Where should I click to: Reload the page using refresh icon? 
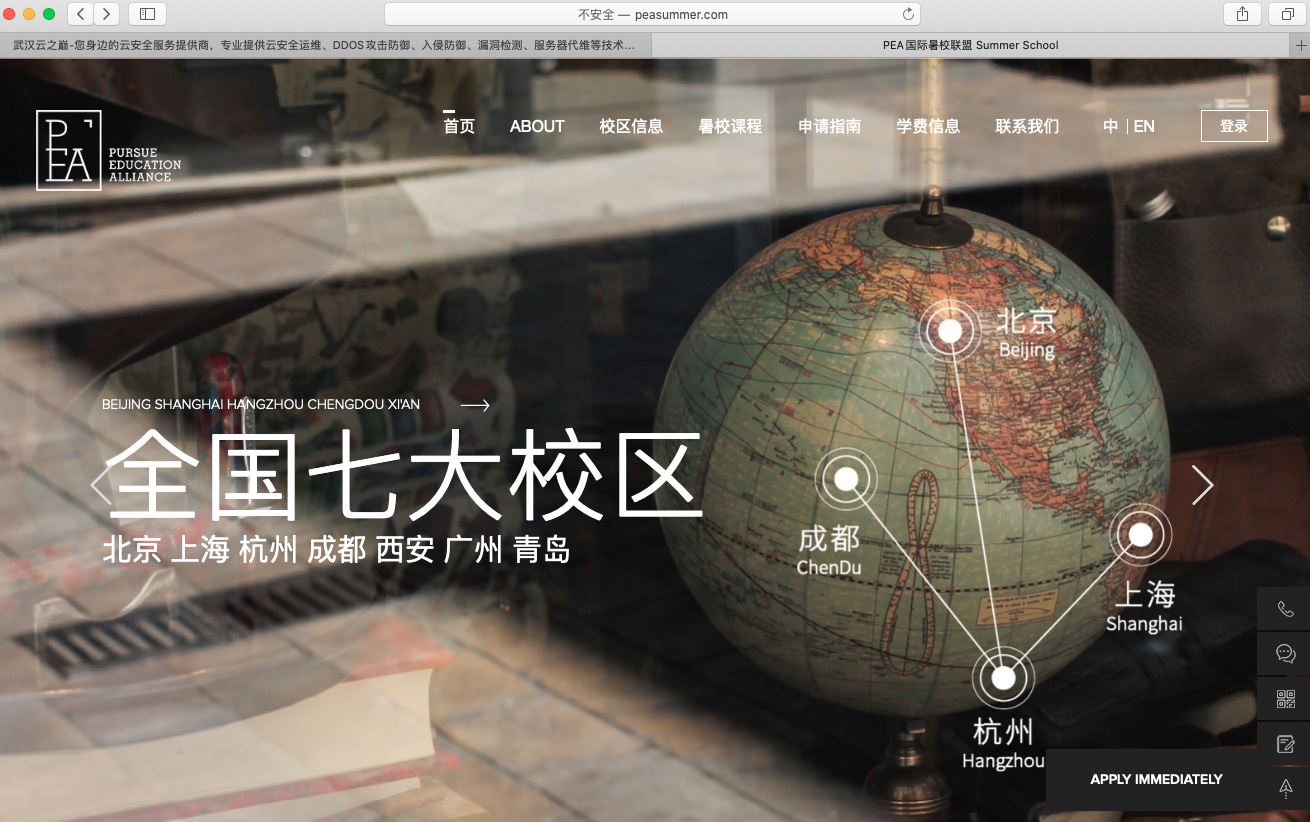point(908,14)
